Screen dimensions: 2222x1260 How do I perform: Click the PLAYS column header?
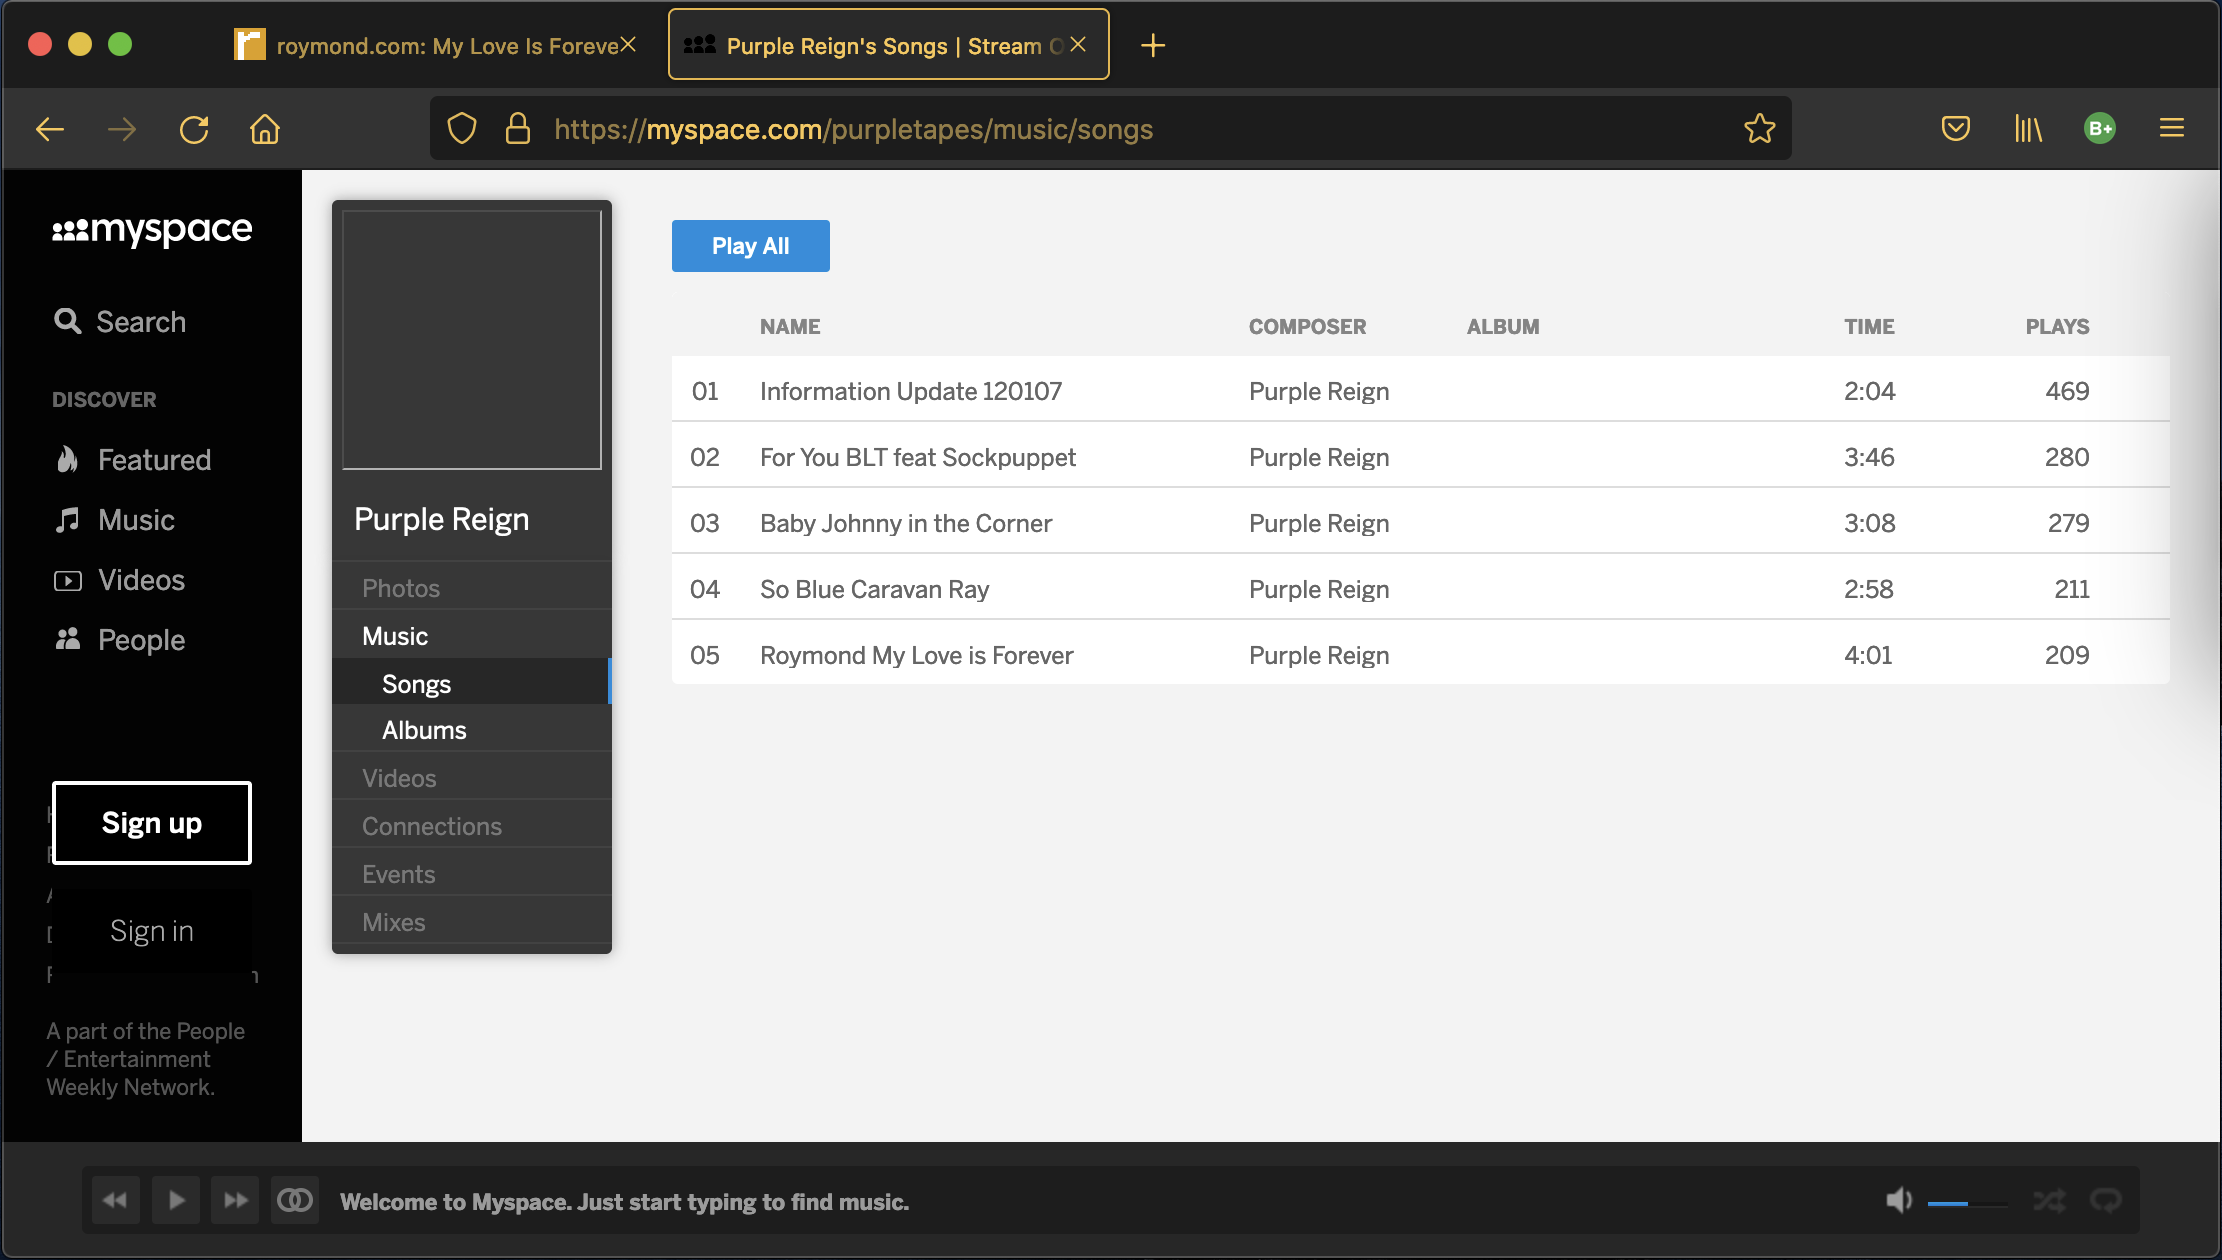[x=2057, y=327]
